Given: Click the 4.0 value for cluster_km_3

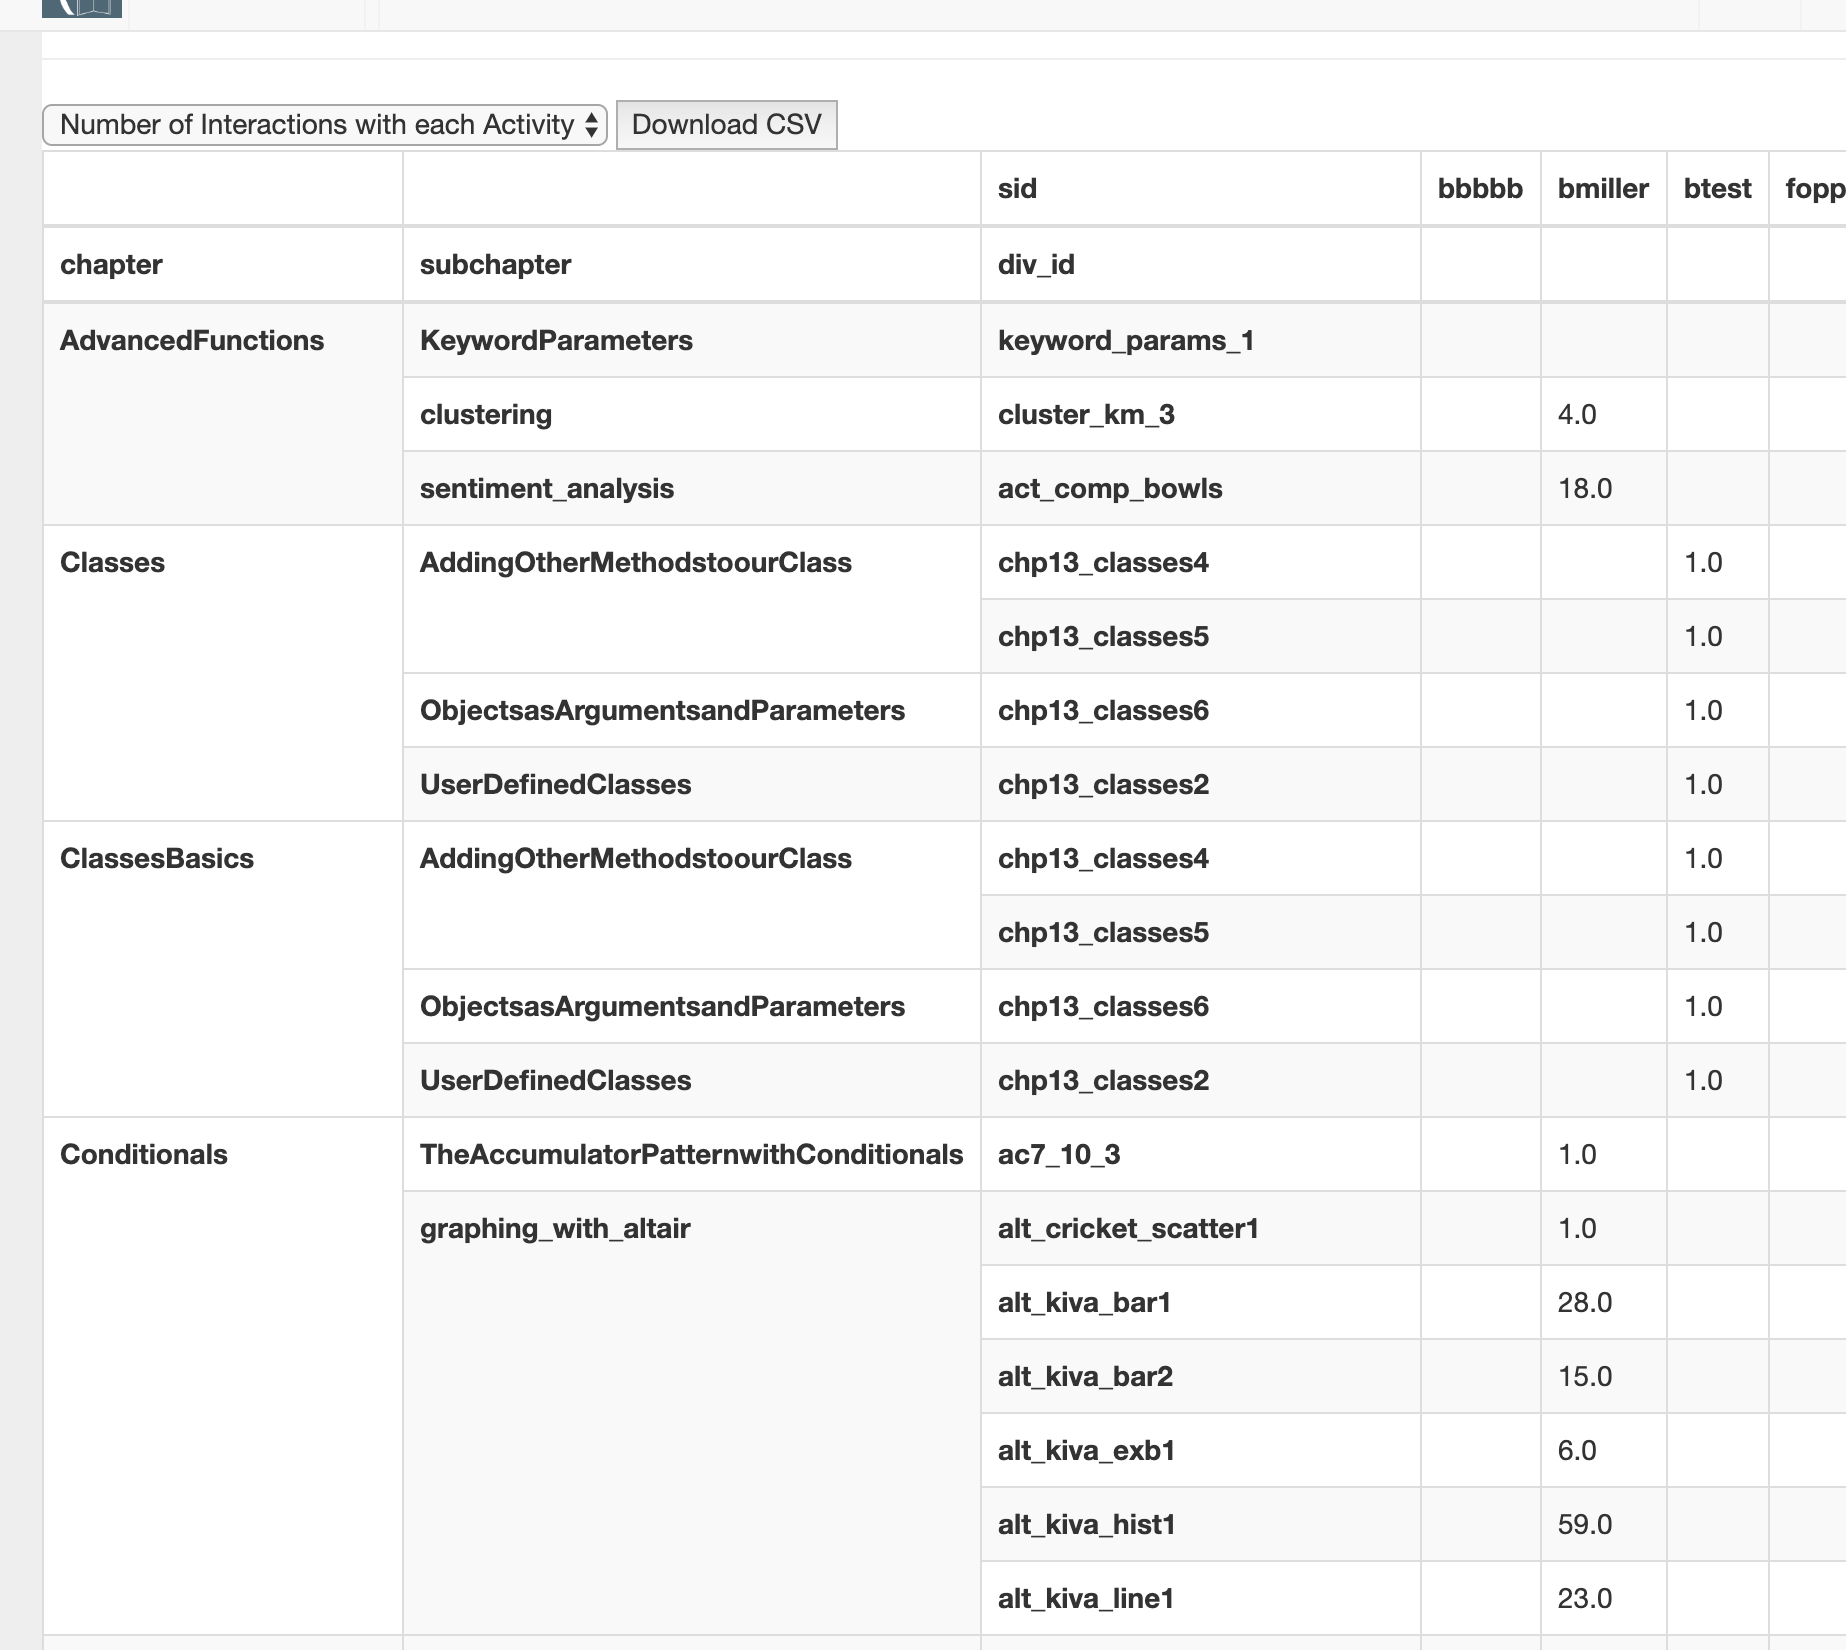Looking at the screenshot, I should point(1604,414).
